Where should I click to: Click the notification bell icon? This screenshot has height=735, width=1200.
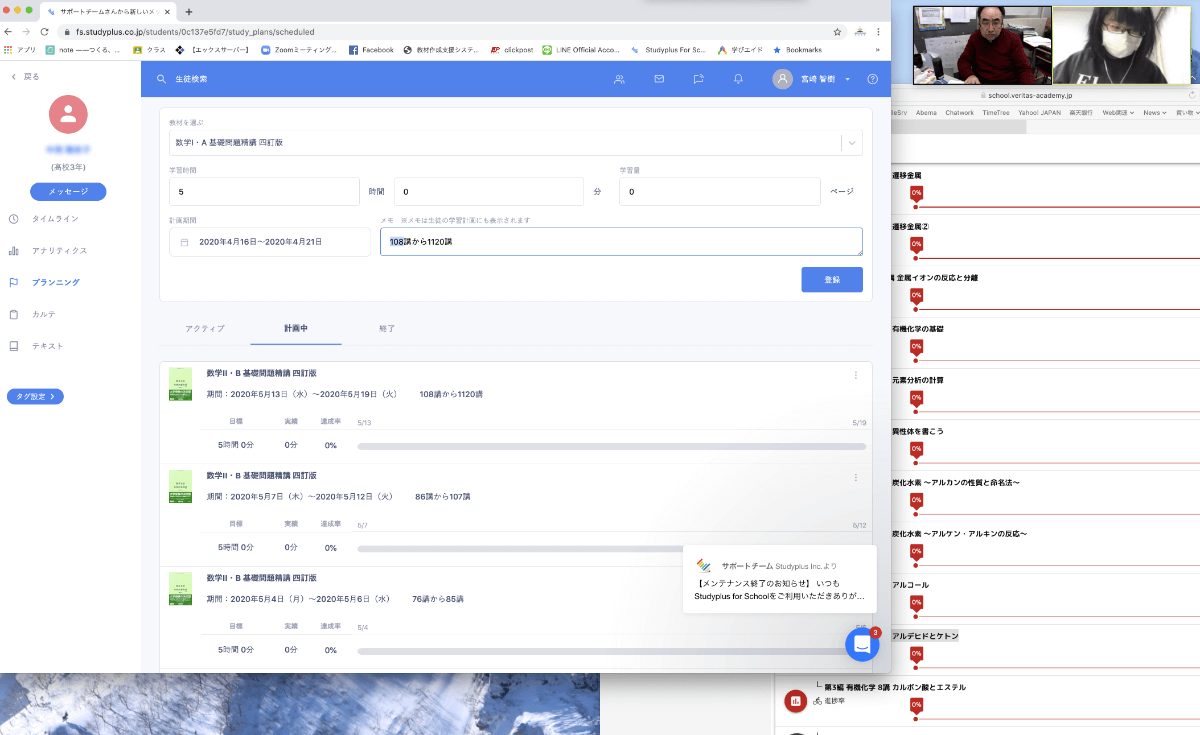pyautogui.click(x=738, y=79)
